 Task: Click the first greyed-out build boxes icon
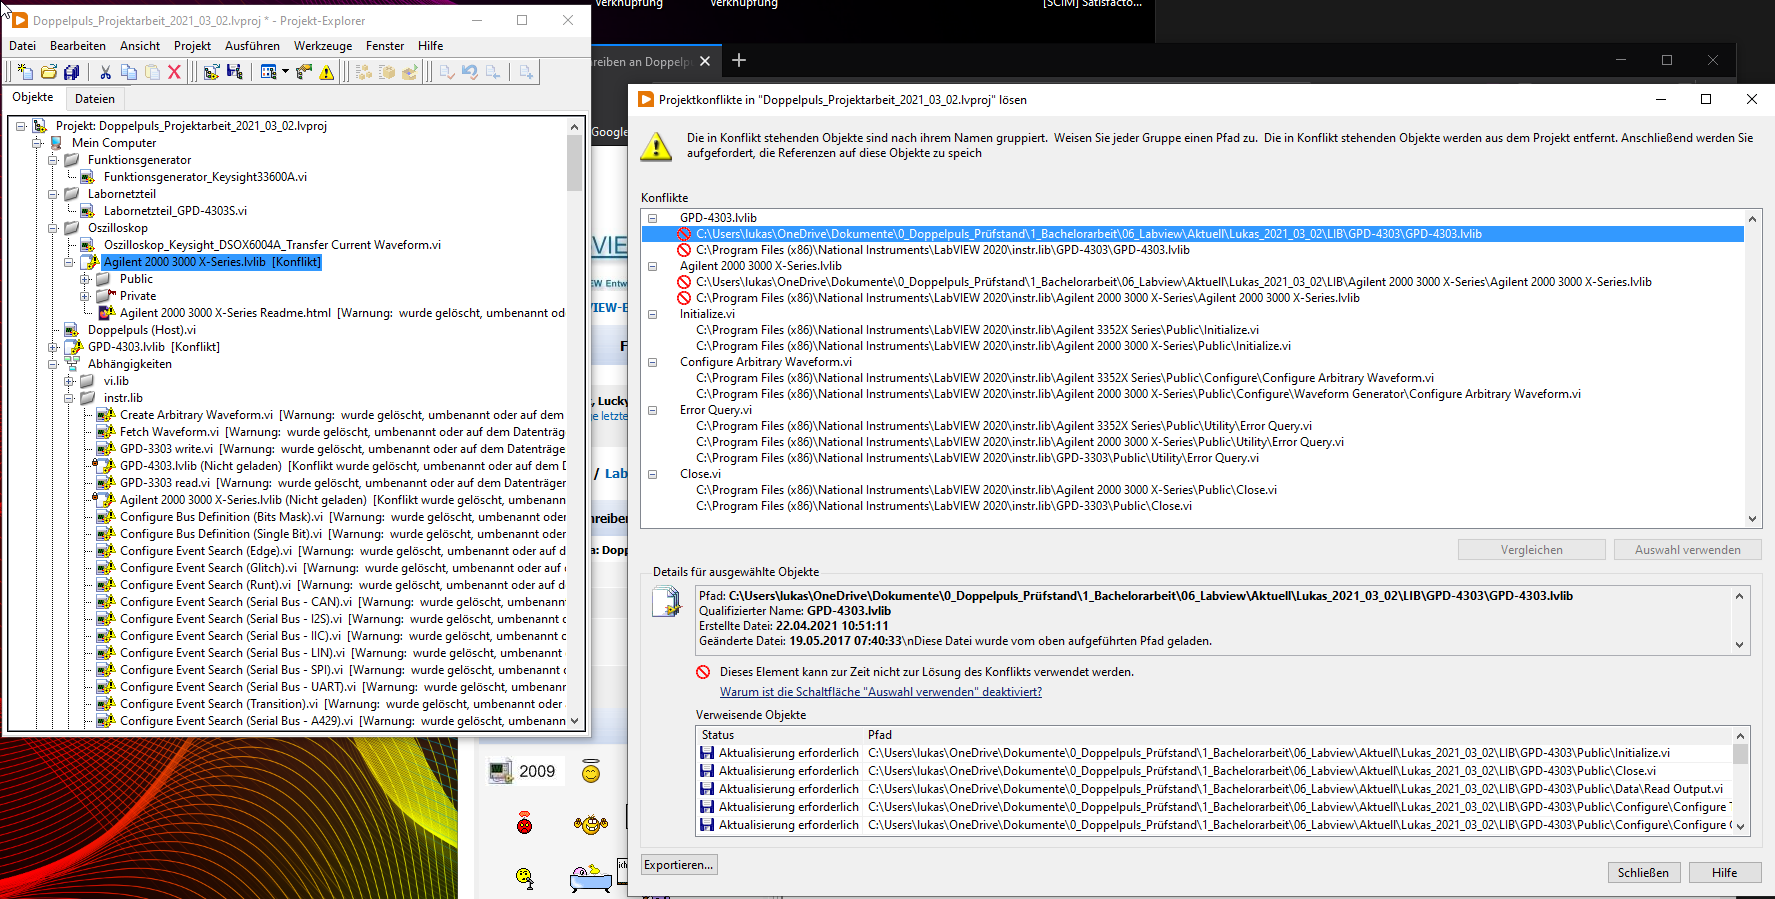[364, 72]
